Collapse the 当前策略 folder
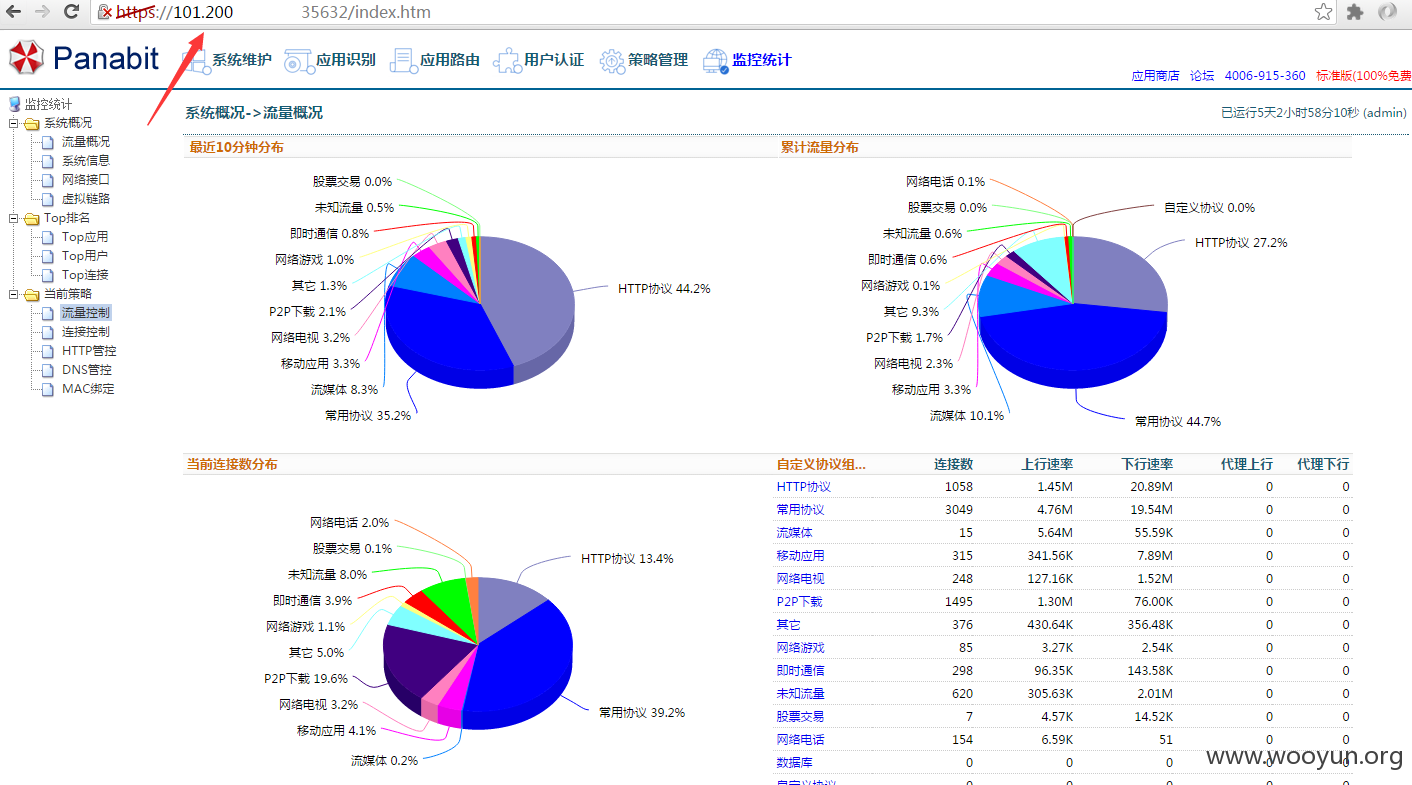1412x785 pixels. [13, 294]
